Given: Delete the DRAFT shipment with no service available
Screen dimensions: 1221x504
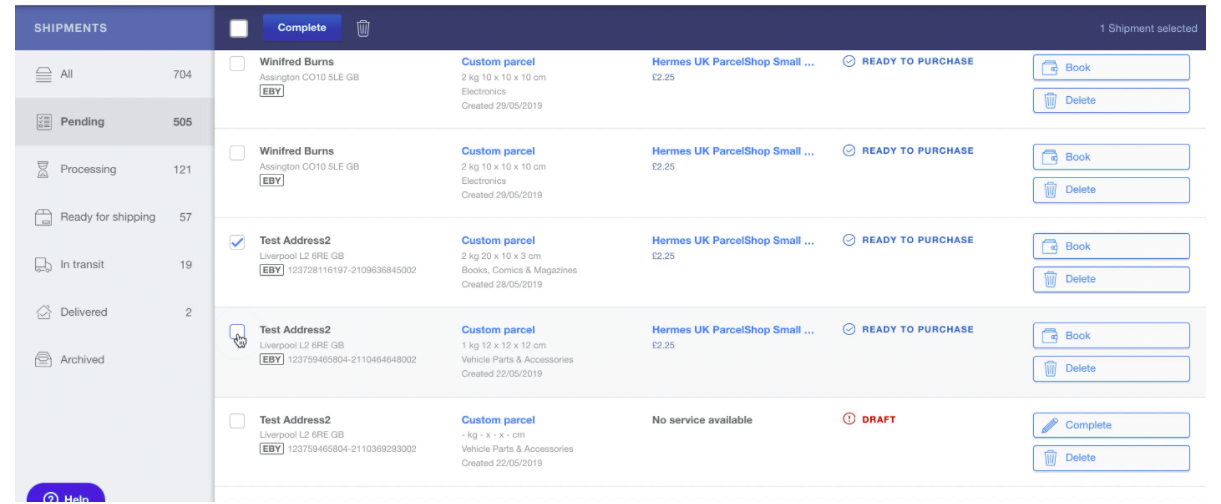Looking at the screenshot, I should (x=1111, y=457).
